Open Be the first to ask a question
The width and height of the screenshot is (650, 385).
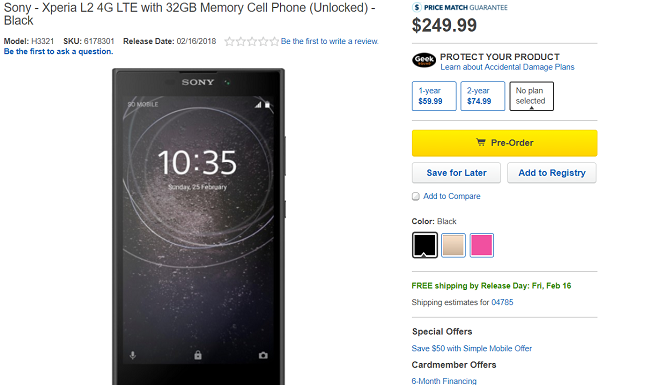(58, 51)
